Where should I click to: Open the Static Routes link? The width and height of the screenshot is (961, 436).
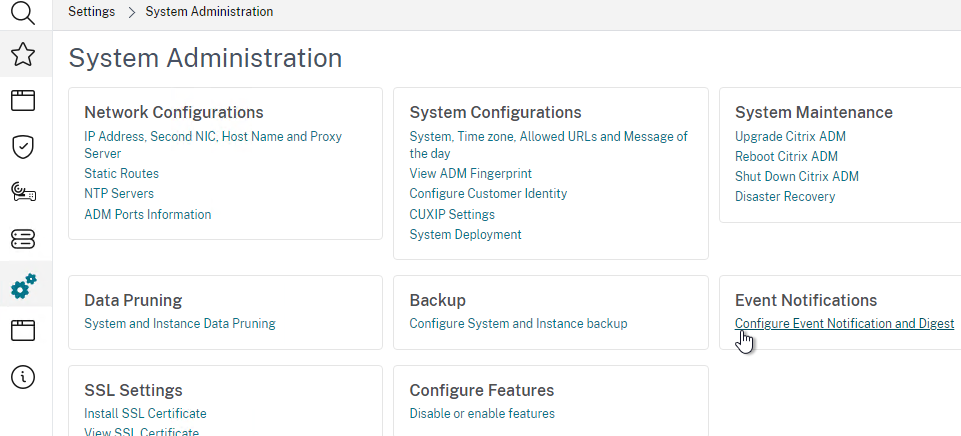(x=121, y=174)
